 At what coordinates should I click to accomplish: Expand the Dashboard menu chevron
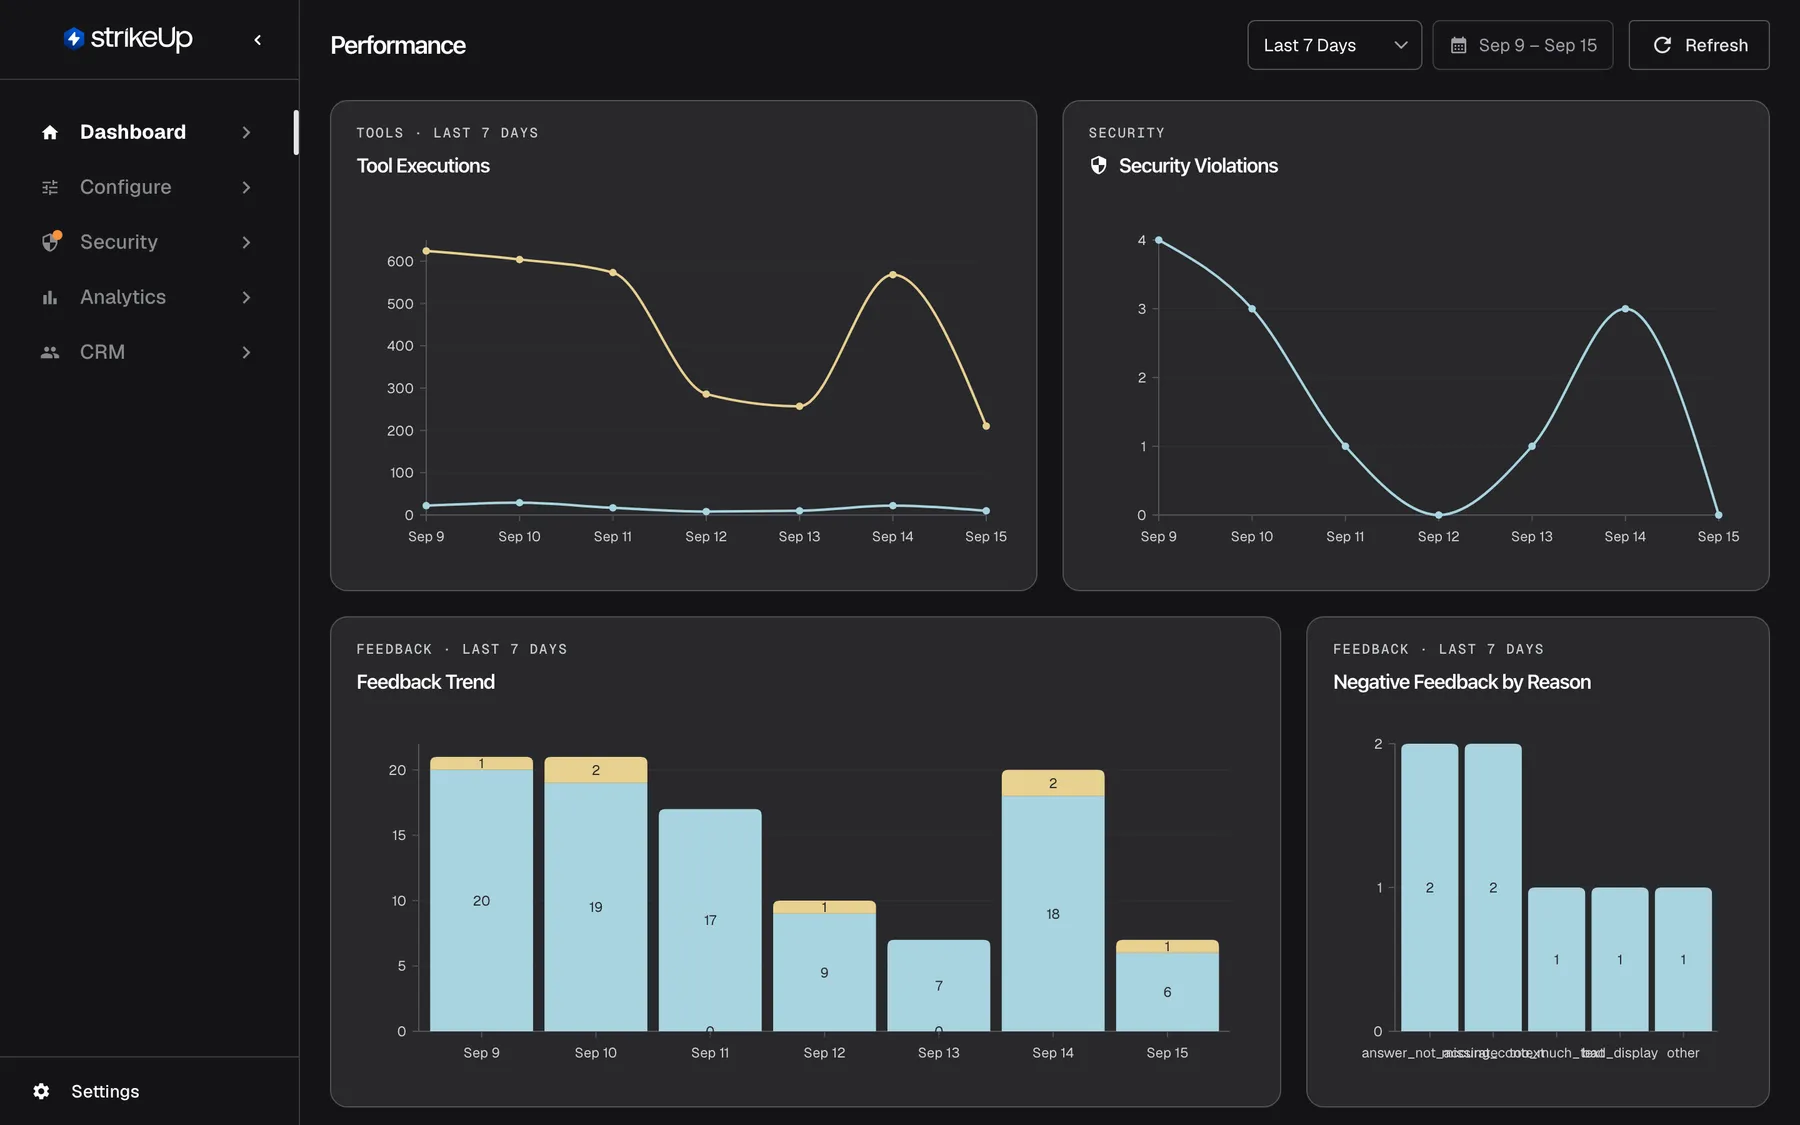click(x=246, y=132)
